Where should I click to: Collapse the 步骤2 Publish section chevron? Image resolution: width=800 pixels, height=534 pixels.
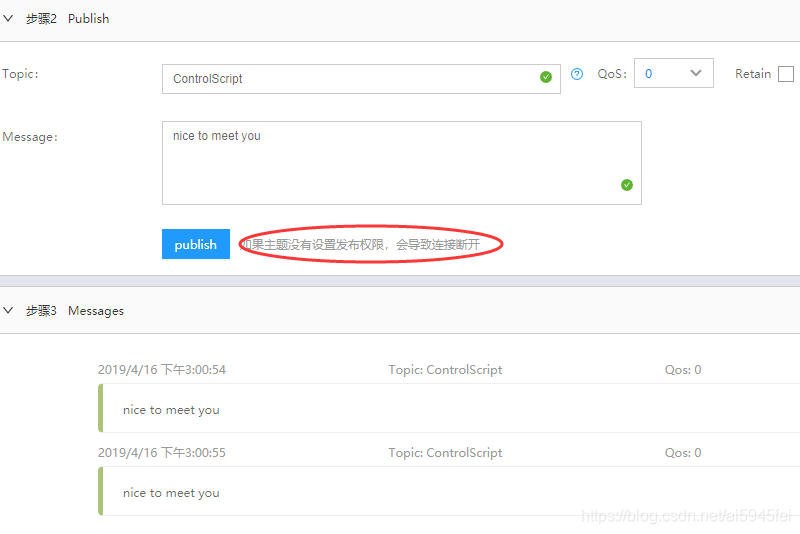point(8,18)
